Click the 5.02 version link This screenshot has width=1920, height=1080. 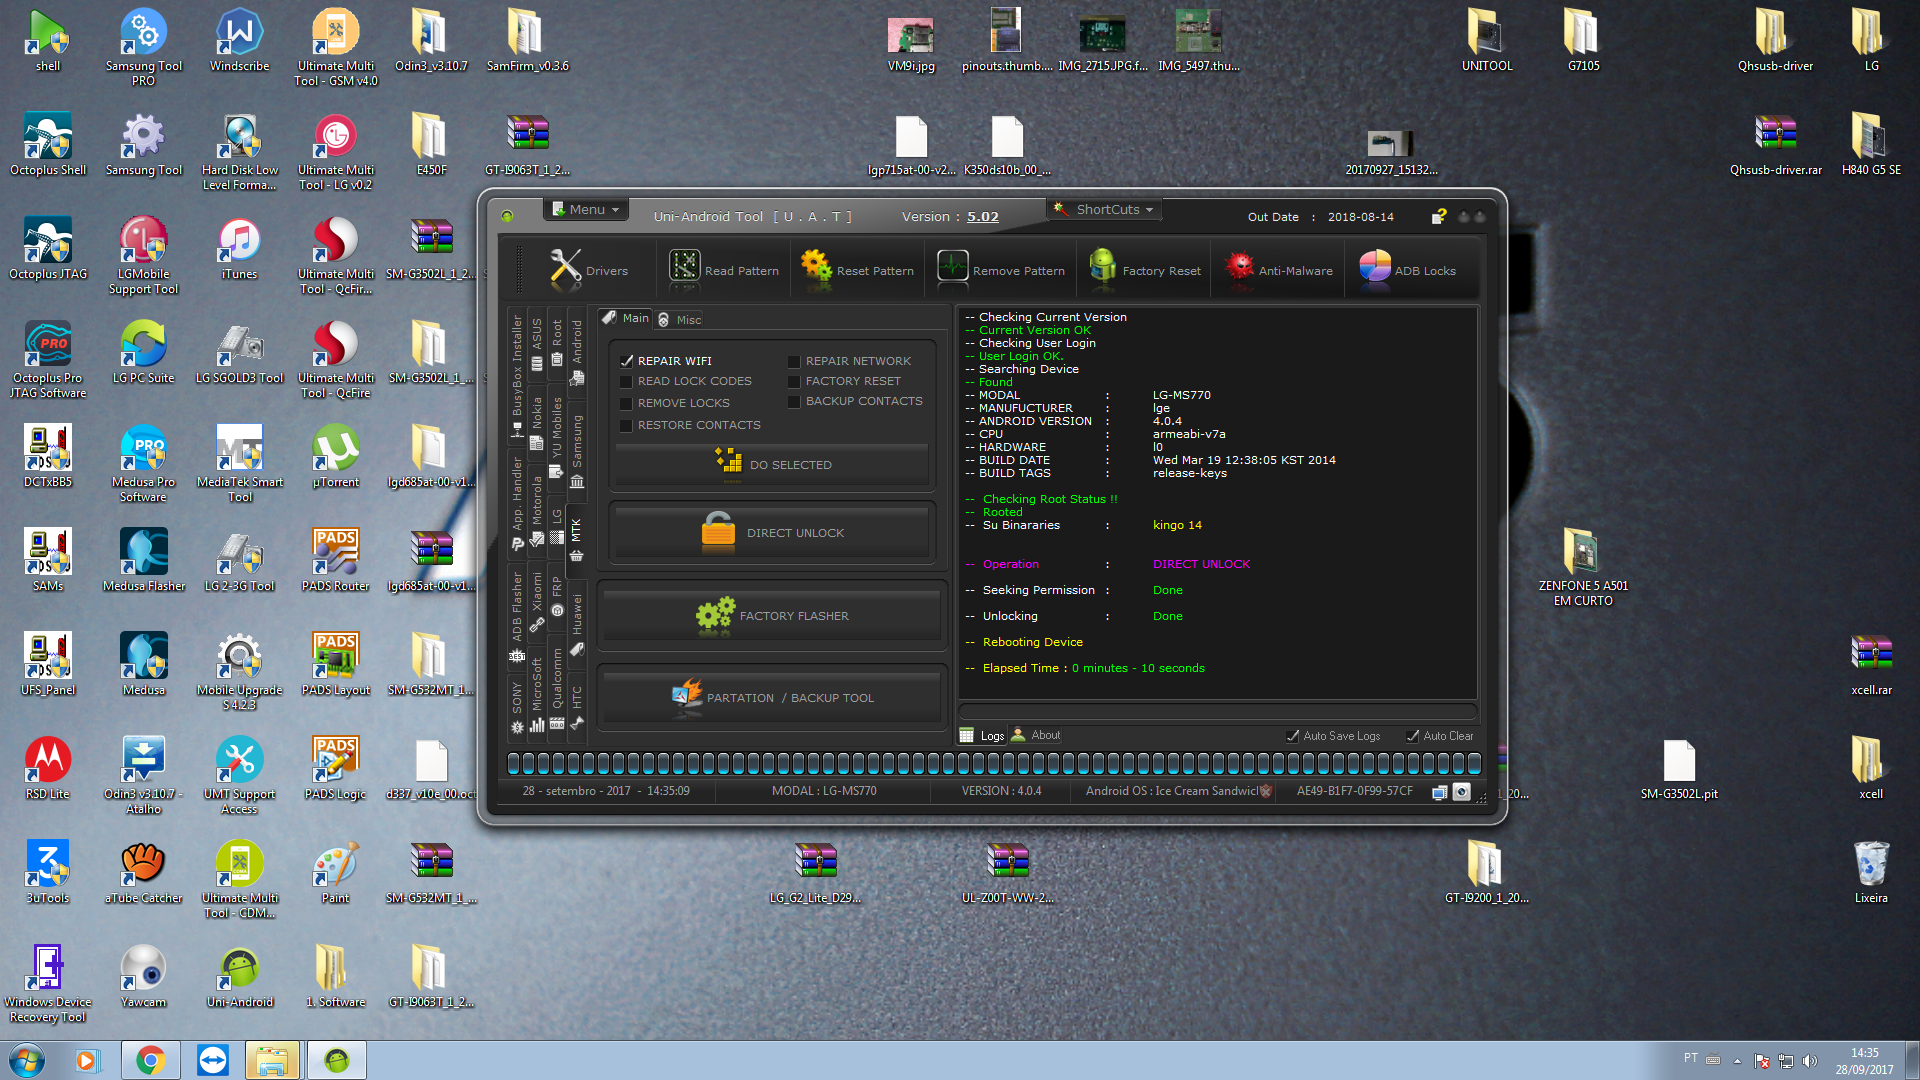click(x=982, y=217)
